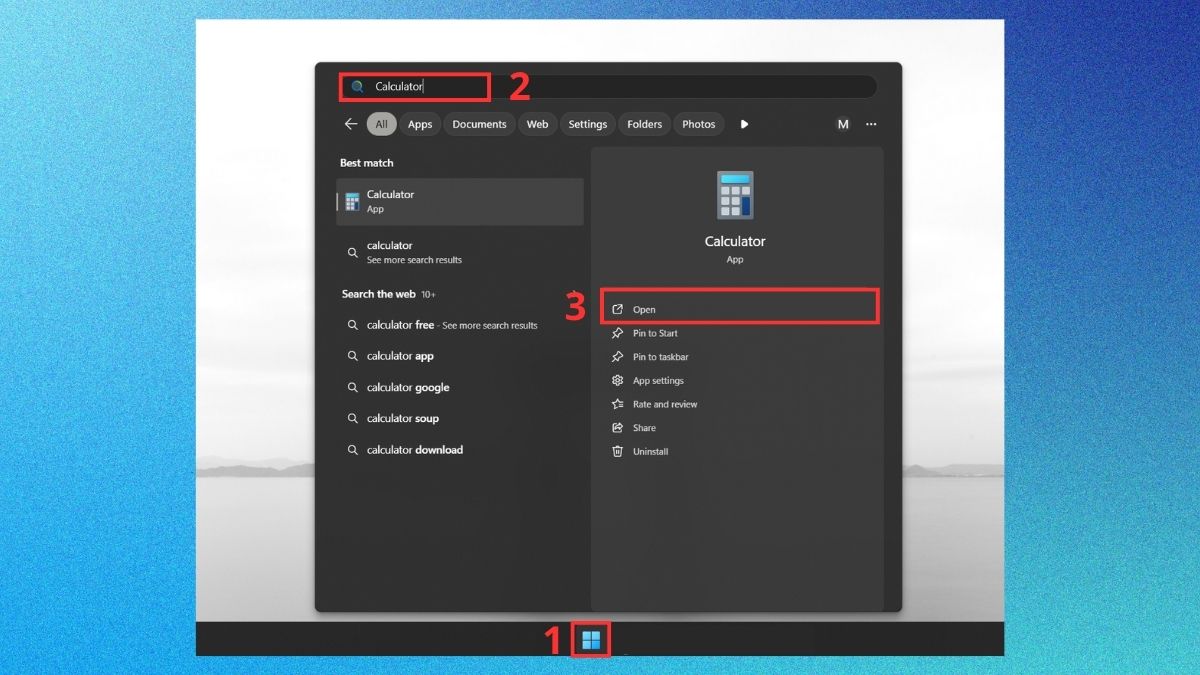Click the large Calculator icon in details pane
Screen dimensions: 1200x675
pyautogui.click(x=735, y=195)
